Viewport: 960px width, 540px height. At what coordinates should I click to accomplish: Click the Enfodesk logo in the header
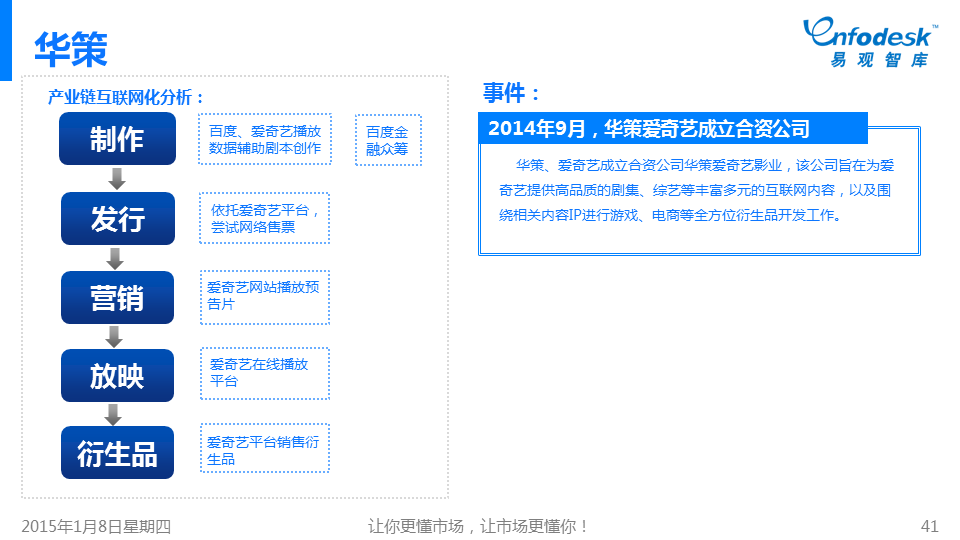click(x=869, y=44)
